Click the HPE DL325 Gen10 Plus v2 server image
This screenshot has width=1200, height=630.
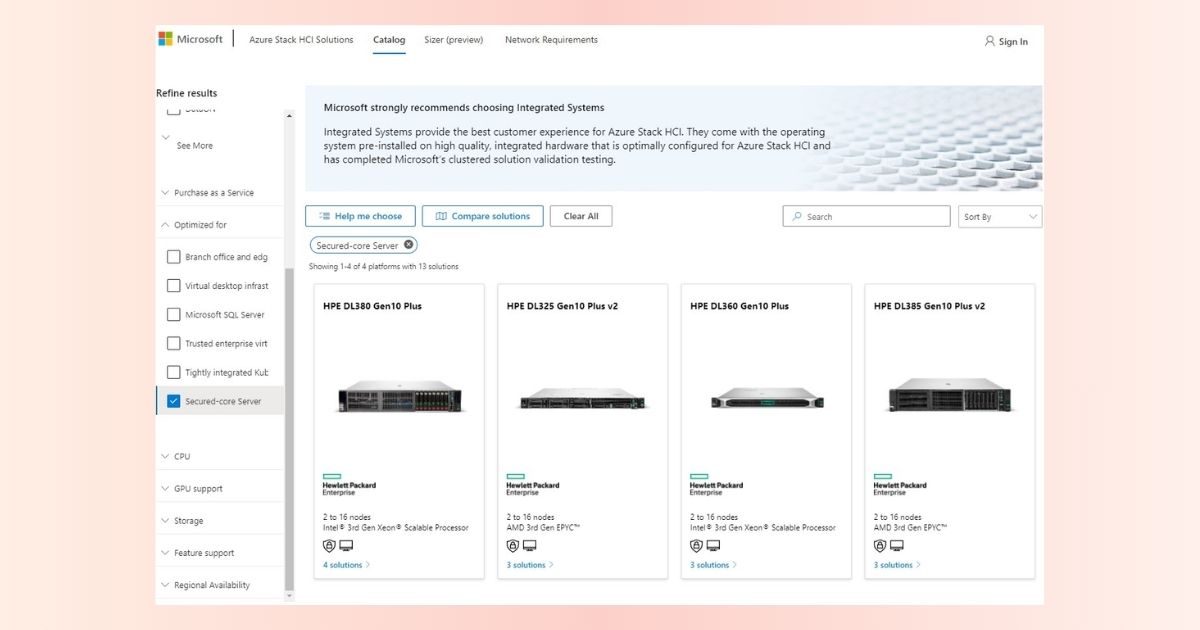tap(582, 399)
